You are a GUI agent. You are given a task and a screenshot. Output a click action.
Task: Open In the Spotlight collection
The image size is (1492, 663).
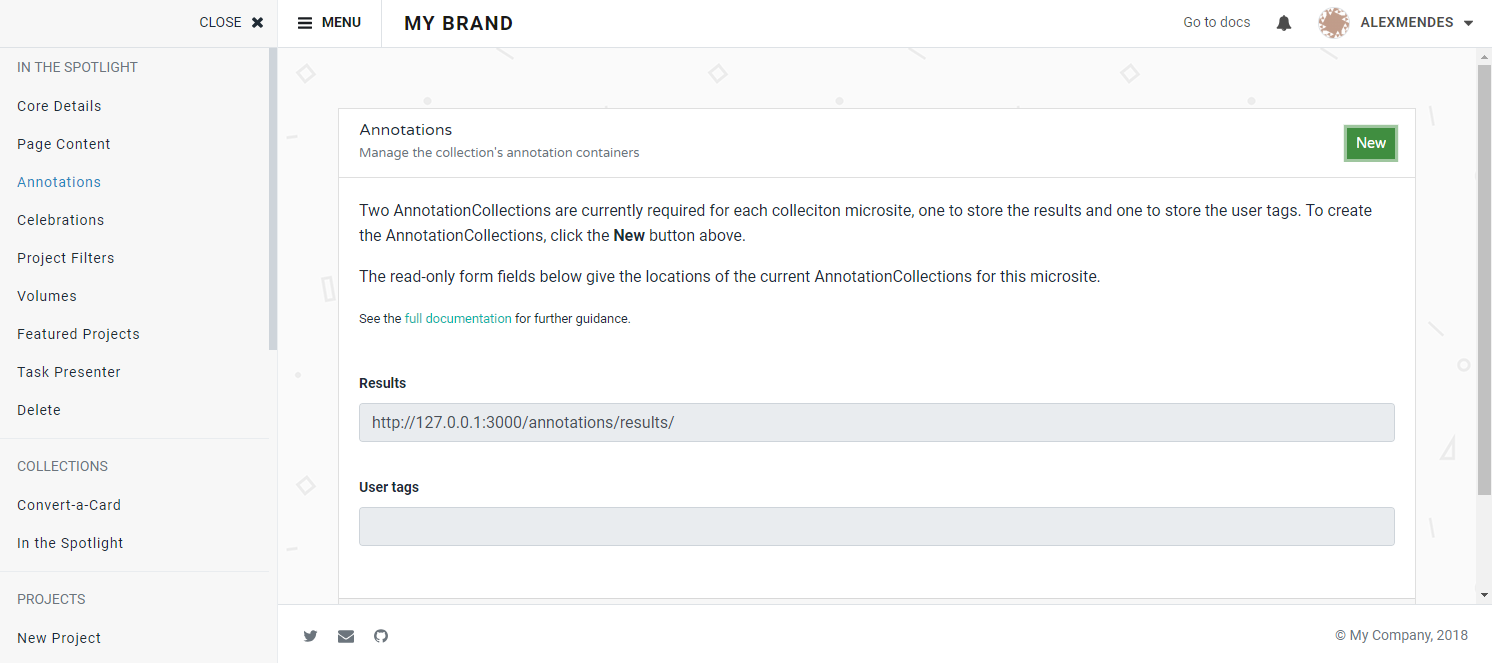coord(69,542)
